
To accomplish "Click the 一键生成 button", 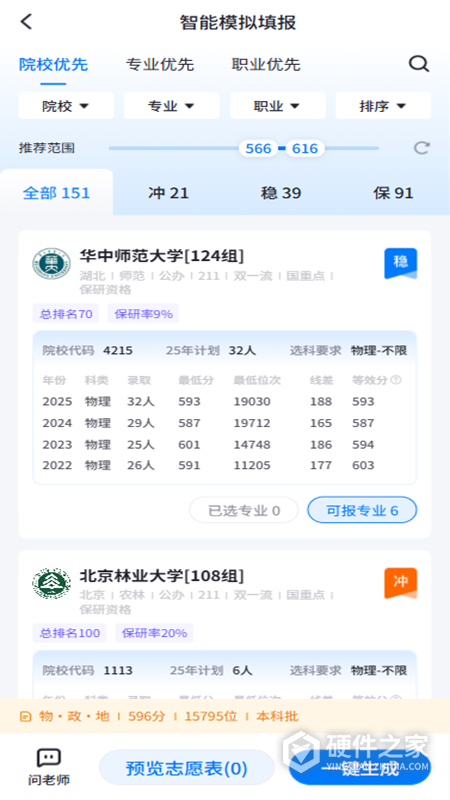I will click(360, 768).
